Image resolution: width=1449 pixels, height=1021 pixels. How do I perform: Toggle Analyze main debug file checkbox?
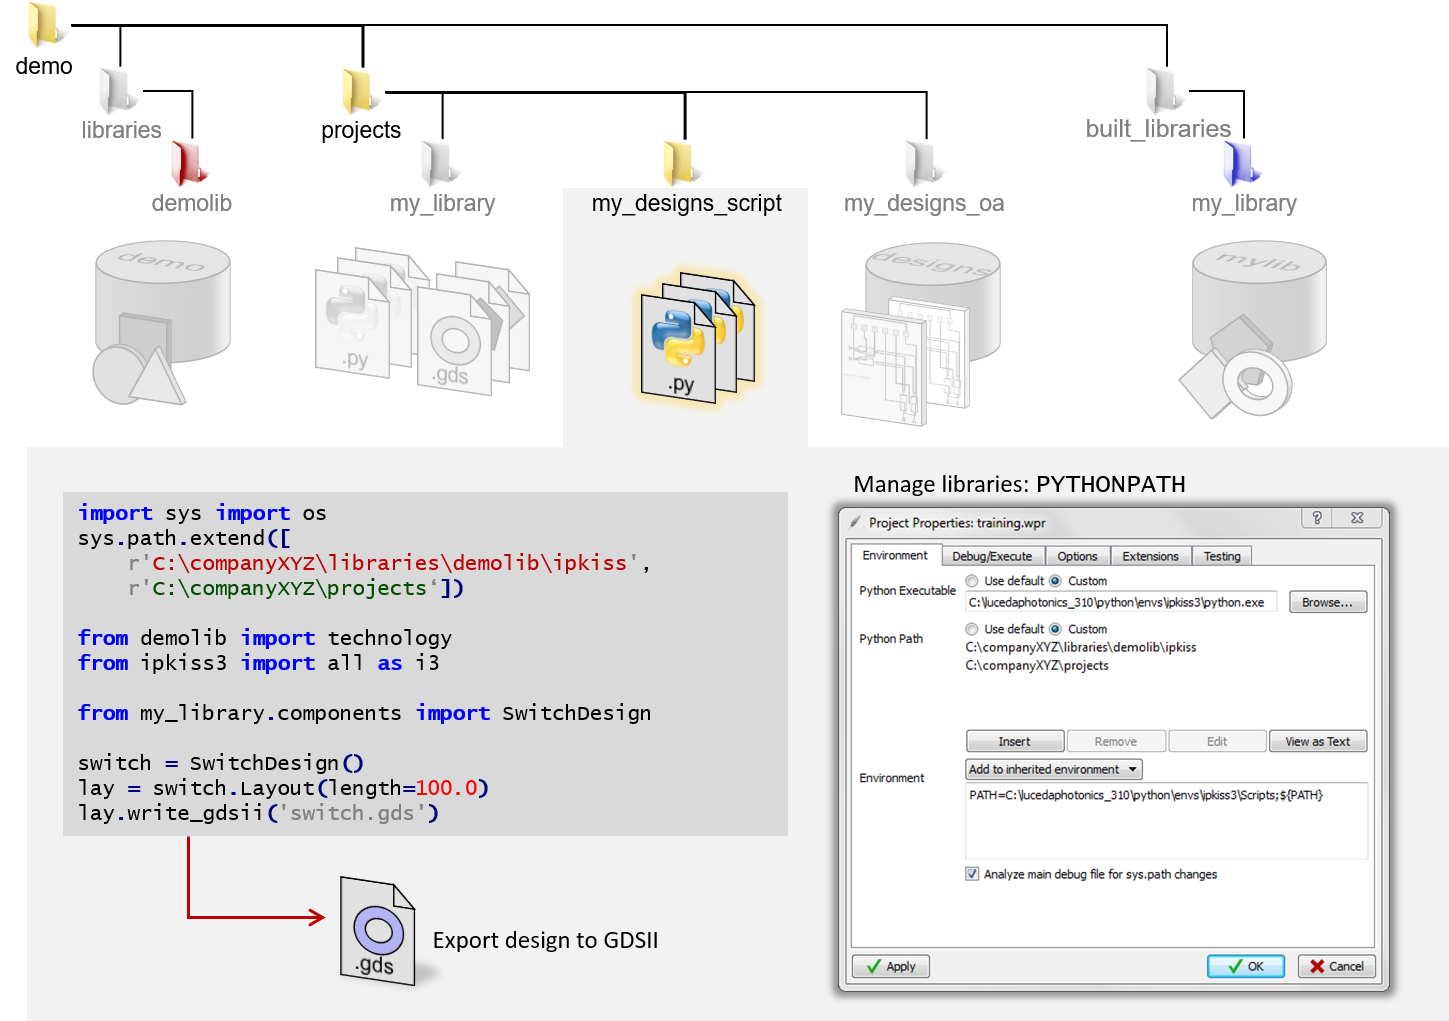[972, 874]
